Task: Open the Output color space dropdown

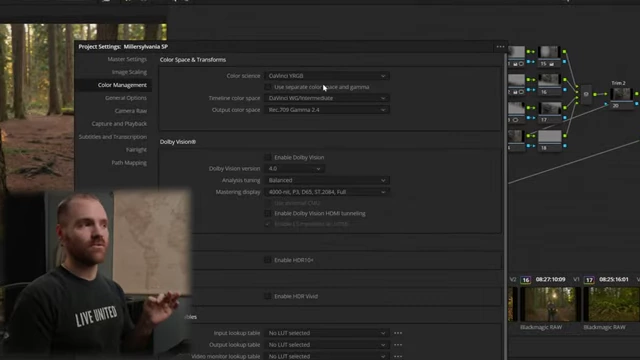Action: (x=327, y=110)
